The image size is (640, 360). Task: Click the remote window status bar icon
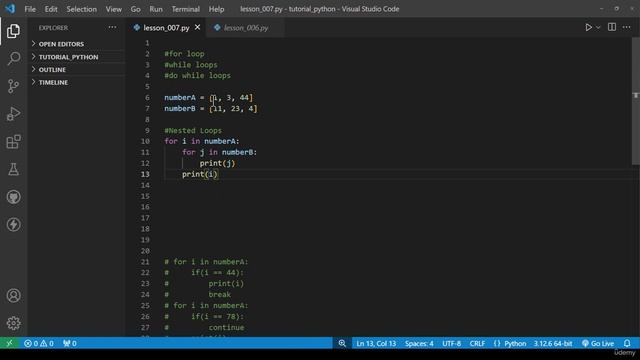9,343
